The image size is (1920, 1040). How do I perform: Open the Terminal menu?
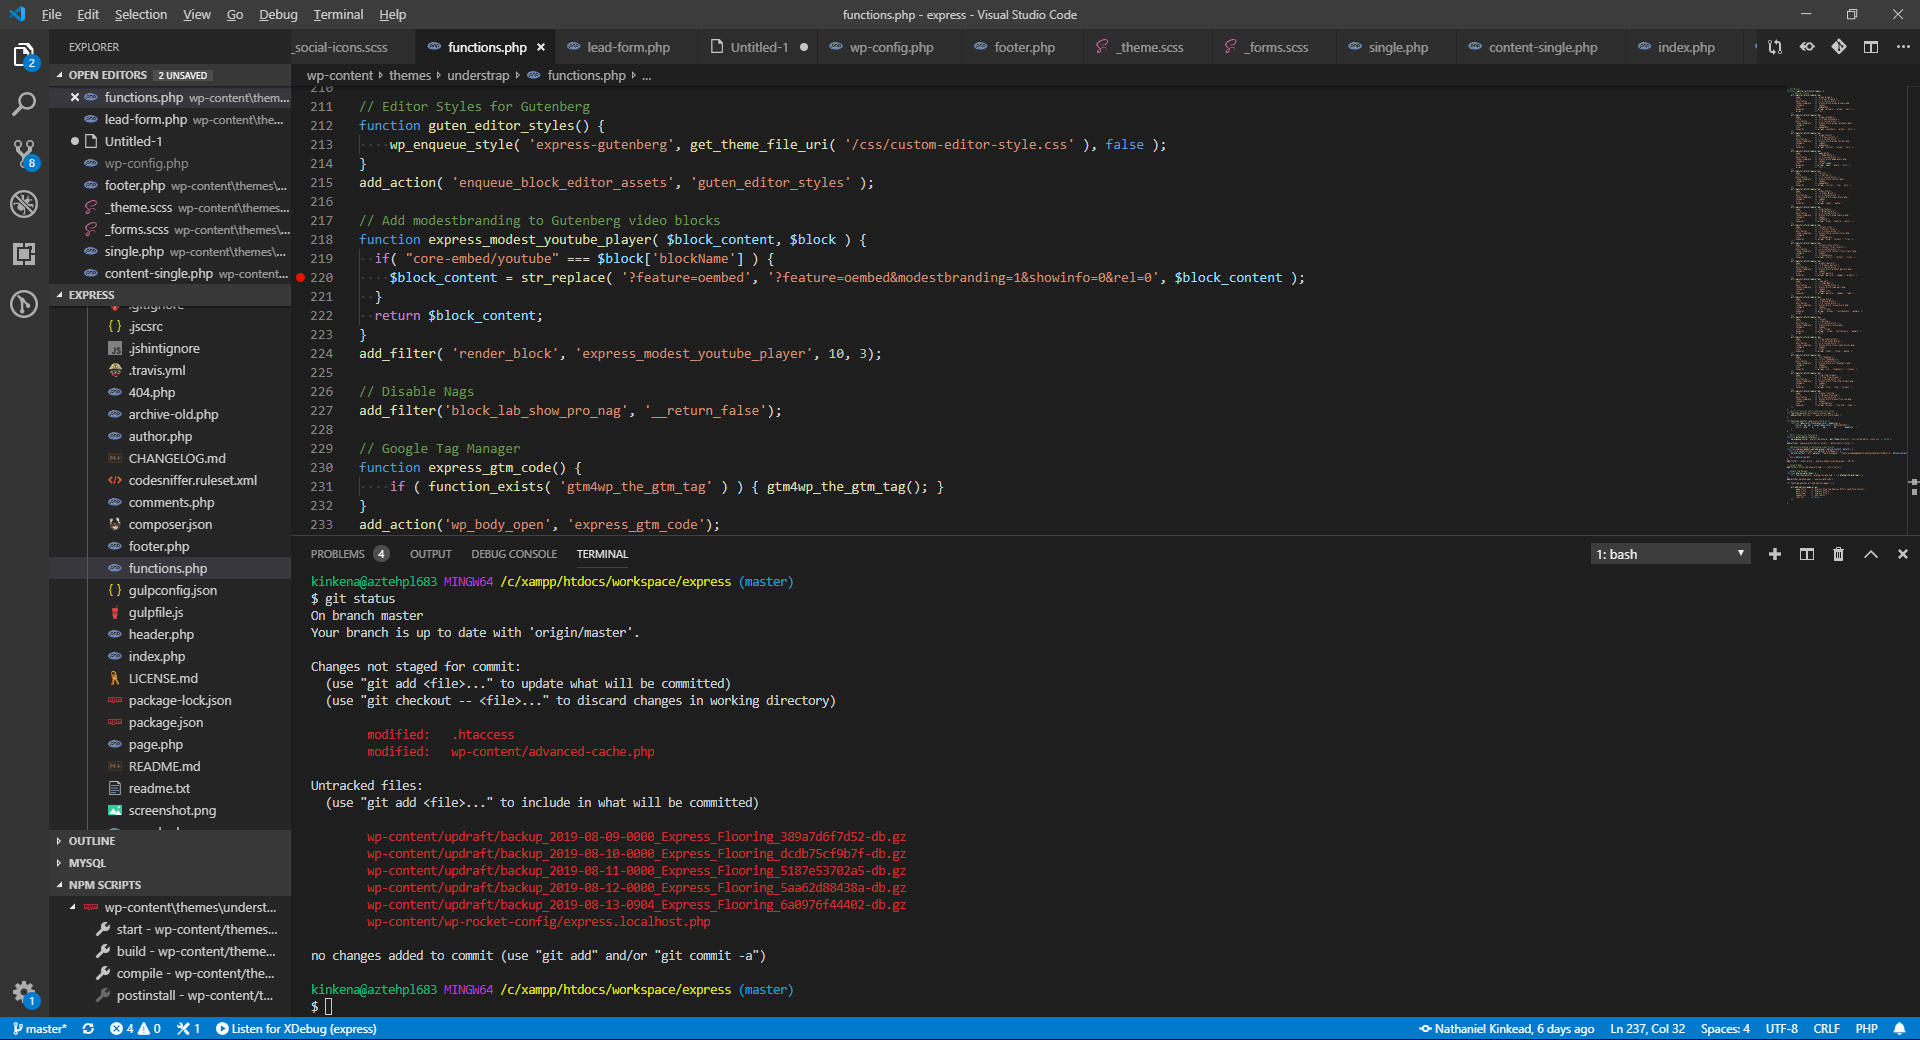[338, 14]
